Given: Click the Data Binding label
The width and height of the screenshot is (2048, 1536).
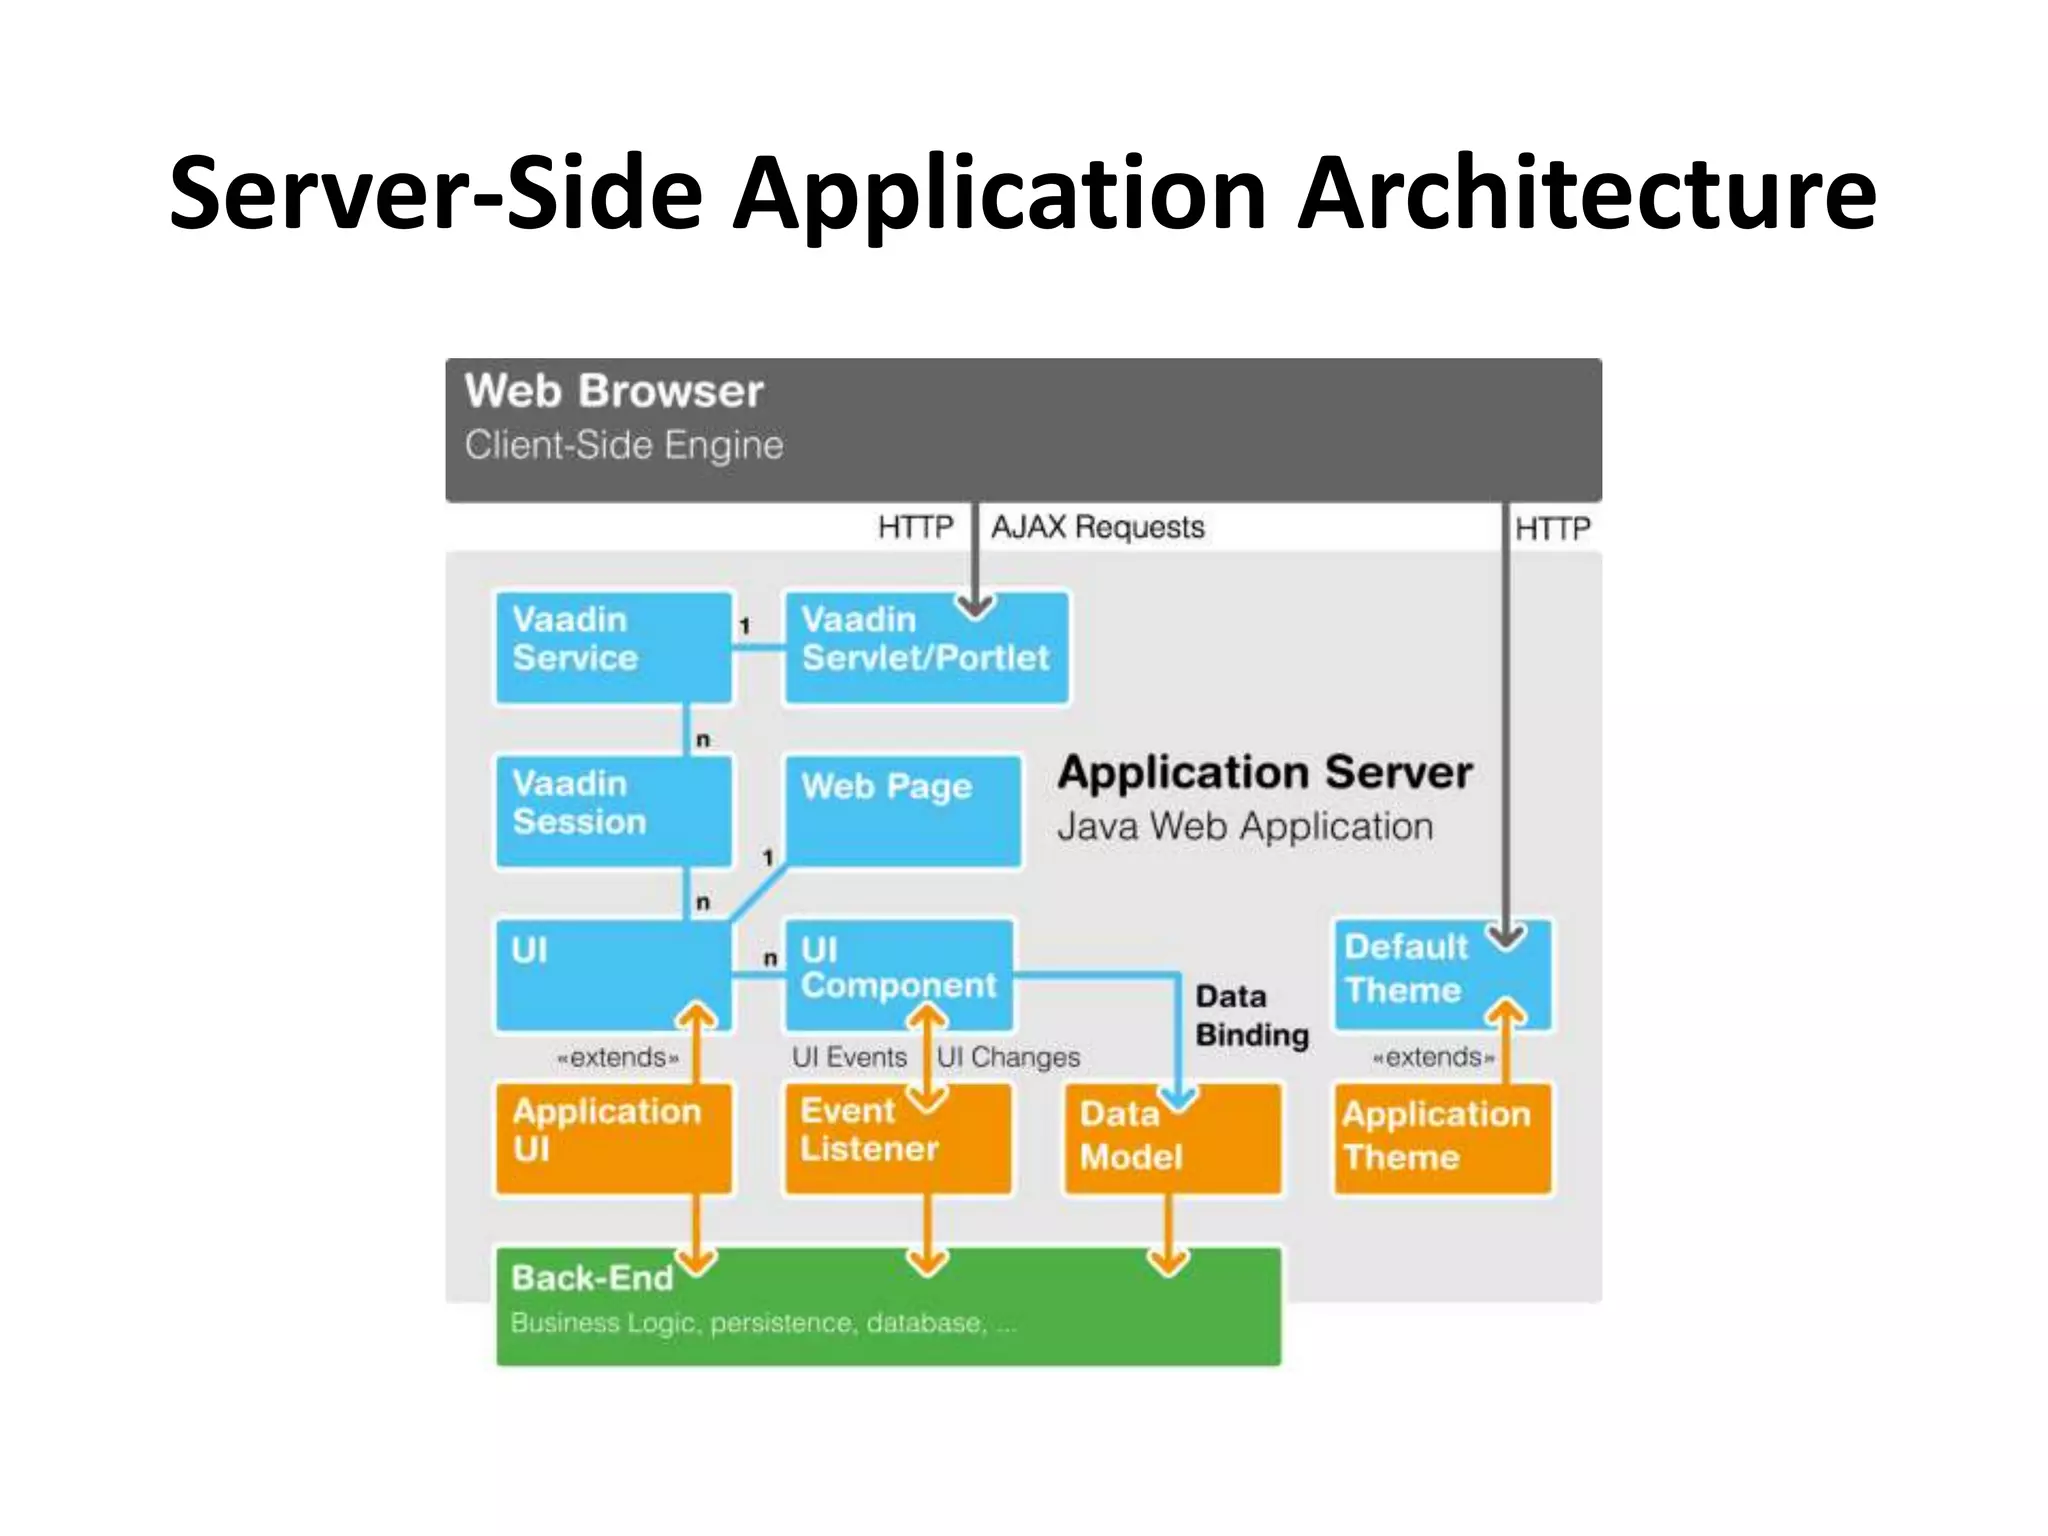Looking at the screenshot, I should (1251, 1015).
